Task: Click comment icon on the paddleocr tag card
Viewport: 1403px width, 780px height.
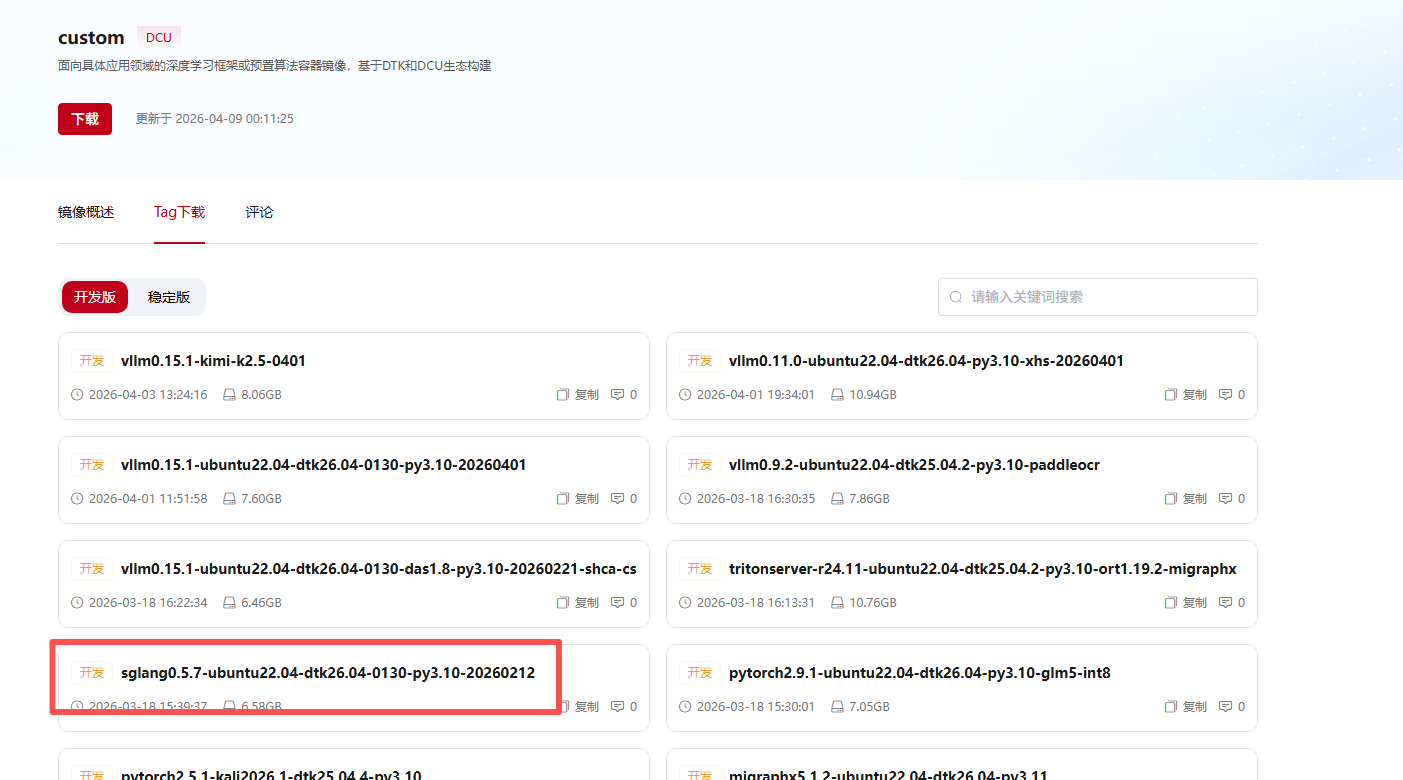Action: click(1225, 499)
